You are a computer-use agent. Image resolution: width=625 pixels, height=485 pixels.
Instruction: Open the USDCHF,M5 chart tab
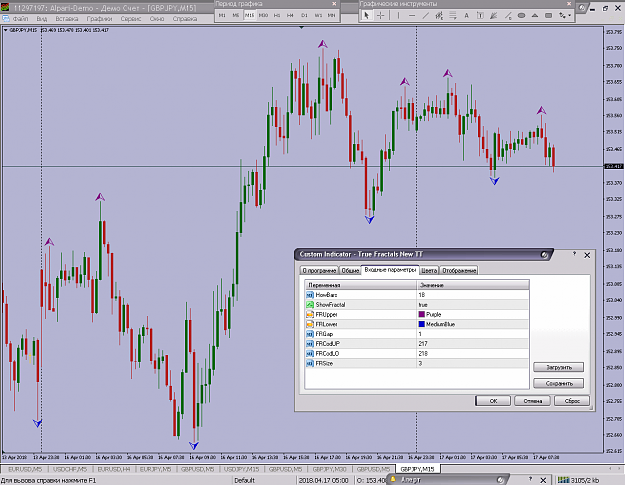[x=70, y=469]
